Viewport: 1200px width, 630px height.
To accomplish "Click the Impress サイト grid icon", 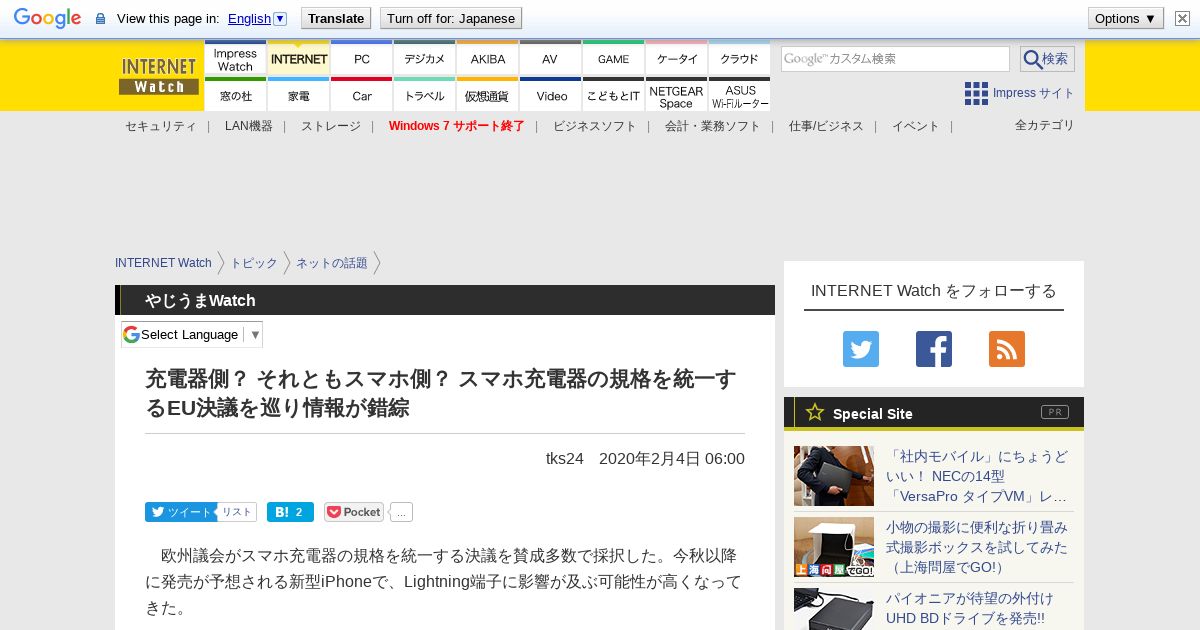I will (x=976, y=93).
